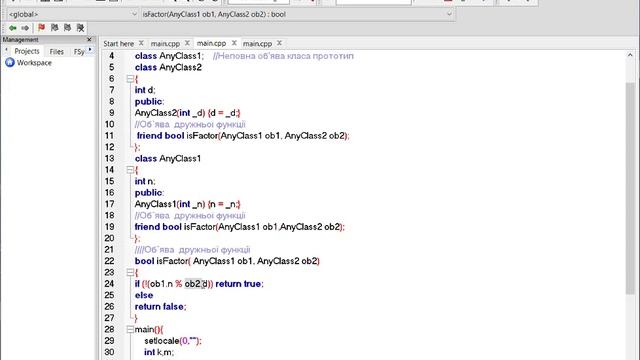Click 'int d;' on line 7
The height and width of the screenshot is (360, 640).
coord(145,90)
